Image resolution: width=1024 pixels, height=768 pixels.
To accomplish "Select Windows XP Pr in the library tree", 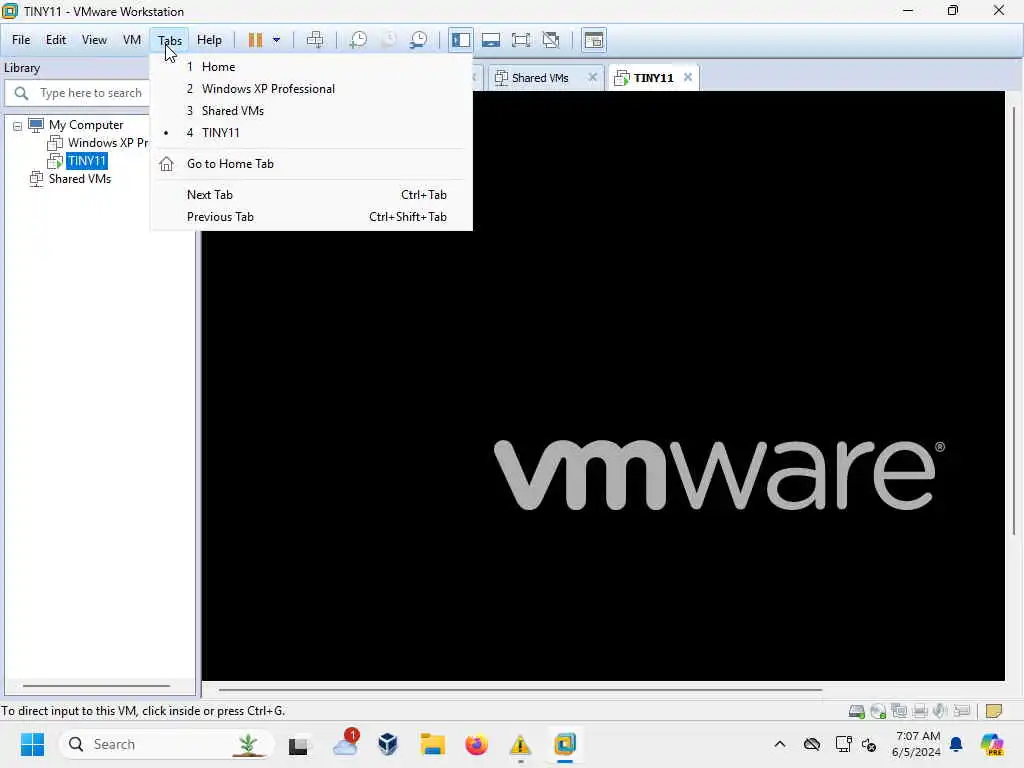I will coord(108,142).
